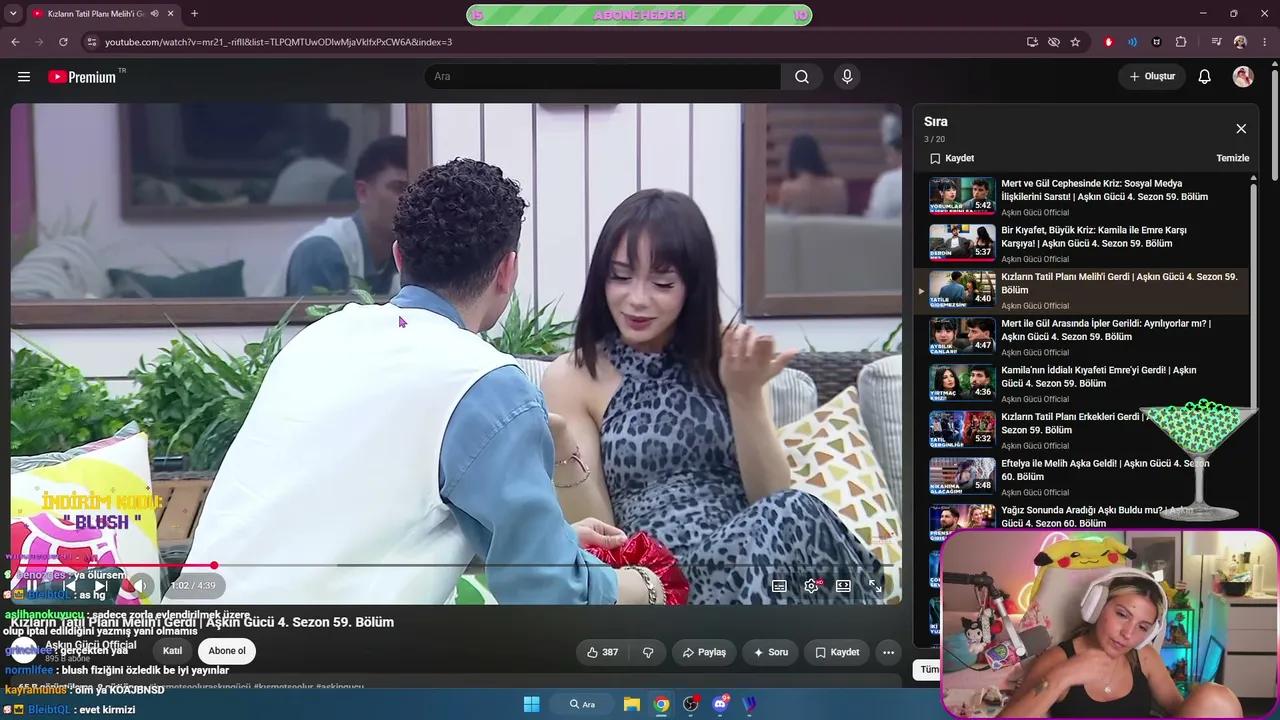Open the YouTube guide hamburger menu
The image size is (1280, 720).
click(24, 77)
